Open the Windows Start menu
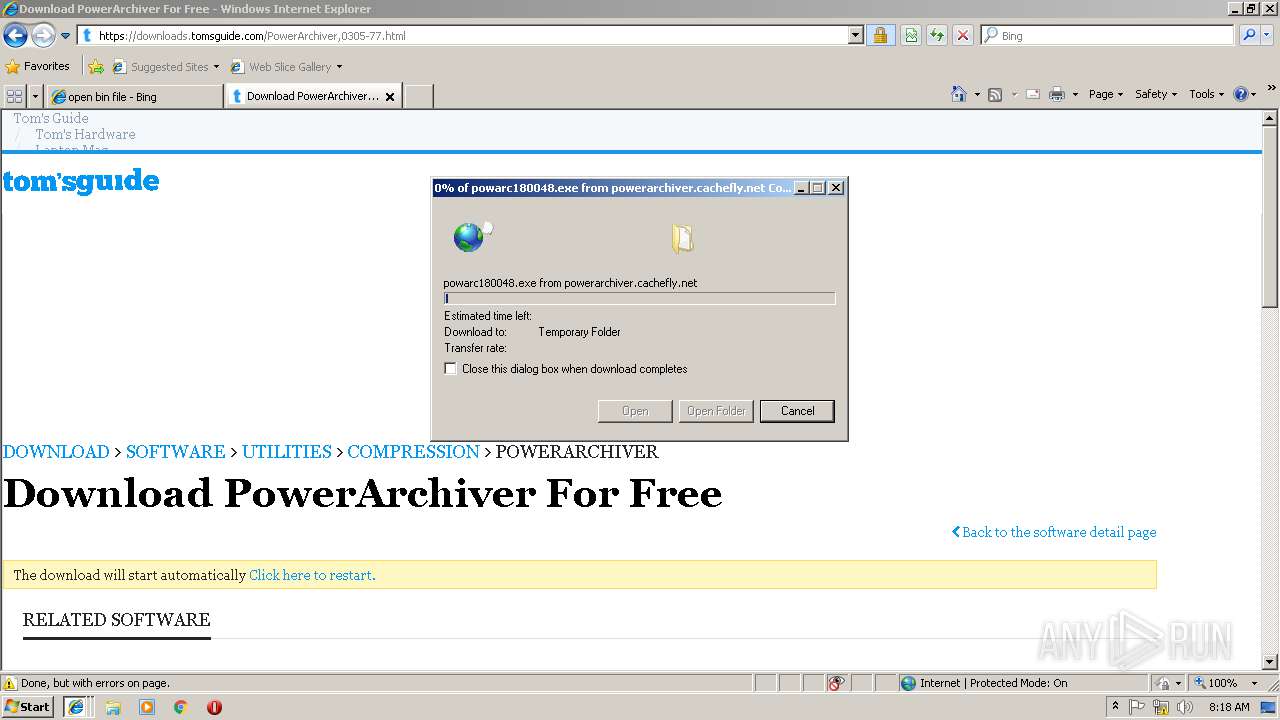The width and height of the screenshot is (1280, 720). click(x=28, y=707)
